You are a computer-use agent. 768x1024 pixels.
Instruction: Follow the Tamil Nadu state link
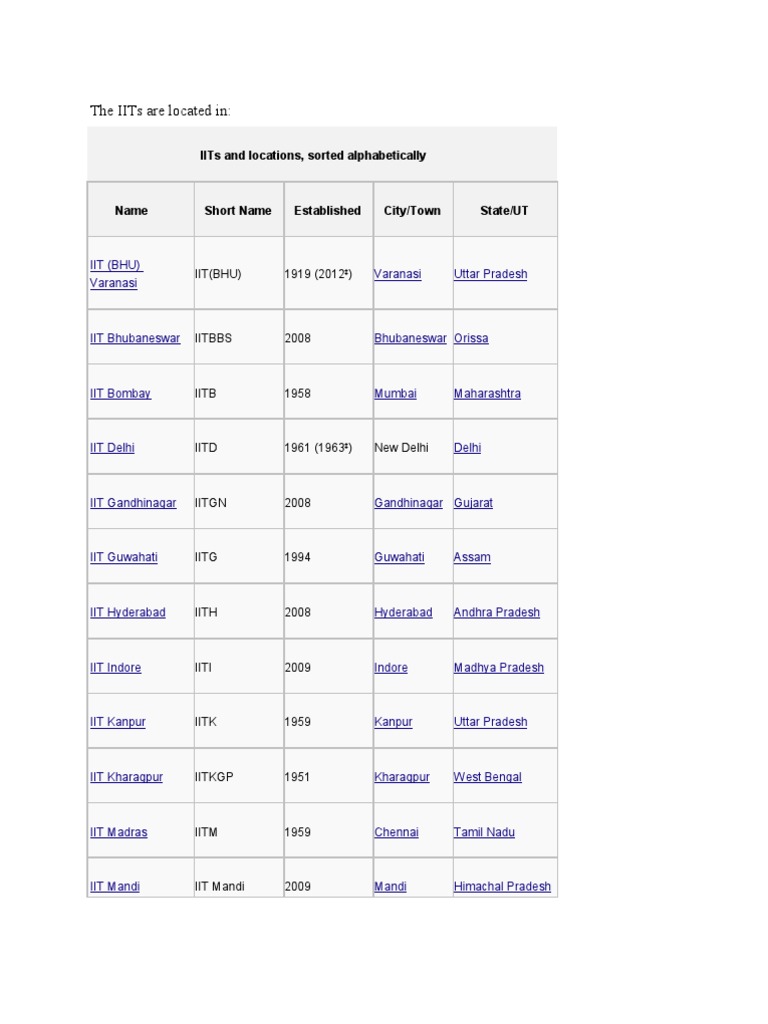(x=484, y=832)
